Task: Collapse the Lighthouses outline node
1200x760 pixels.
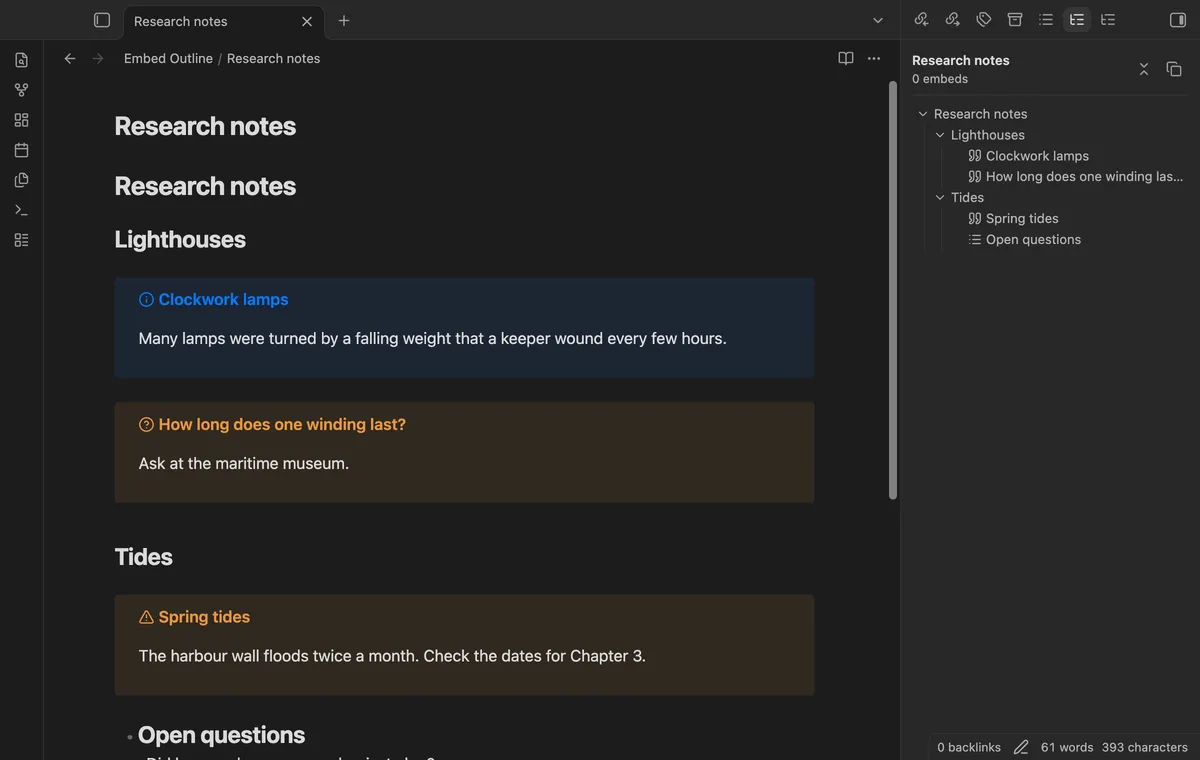Action: 940,135
